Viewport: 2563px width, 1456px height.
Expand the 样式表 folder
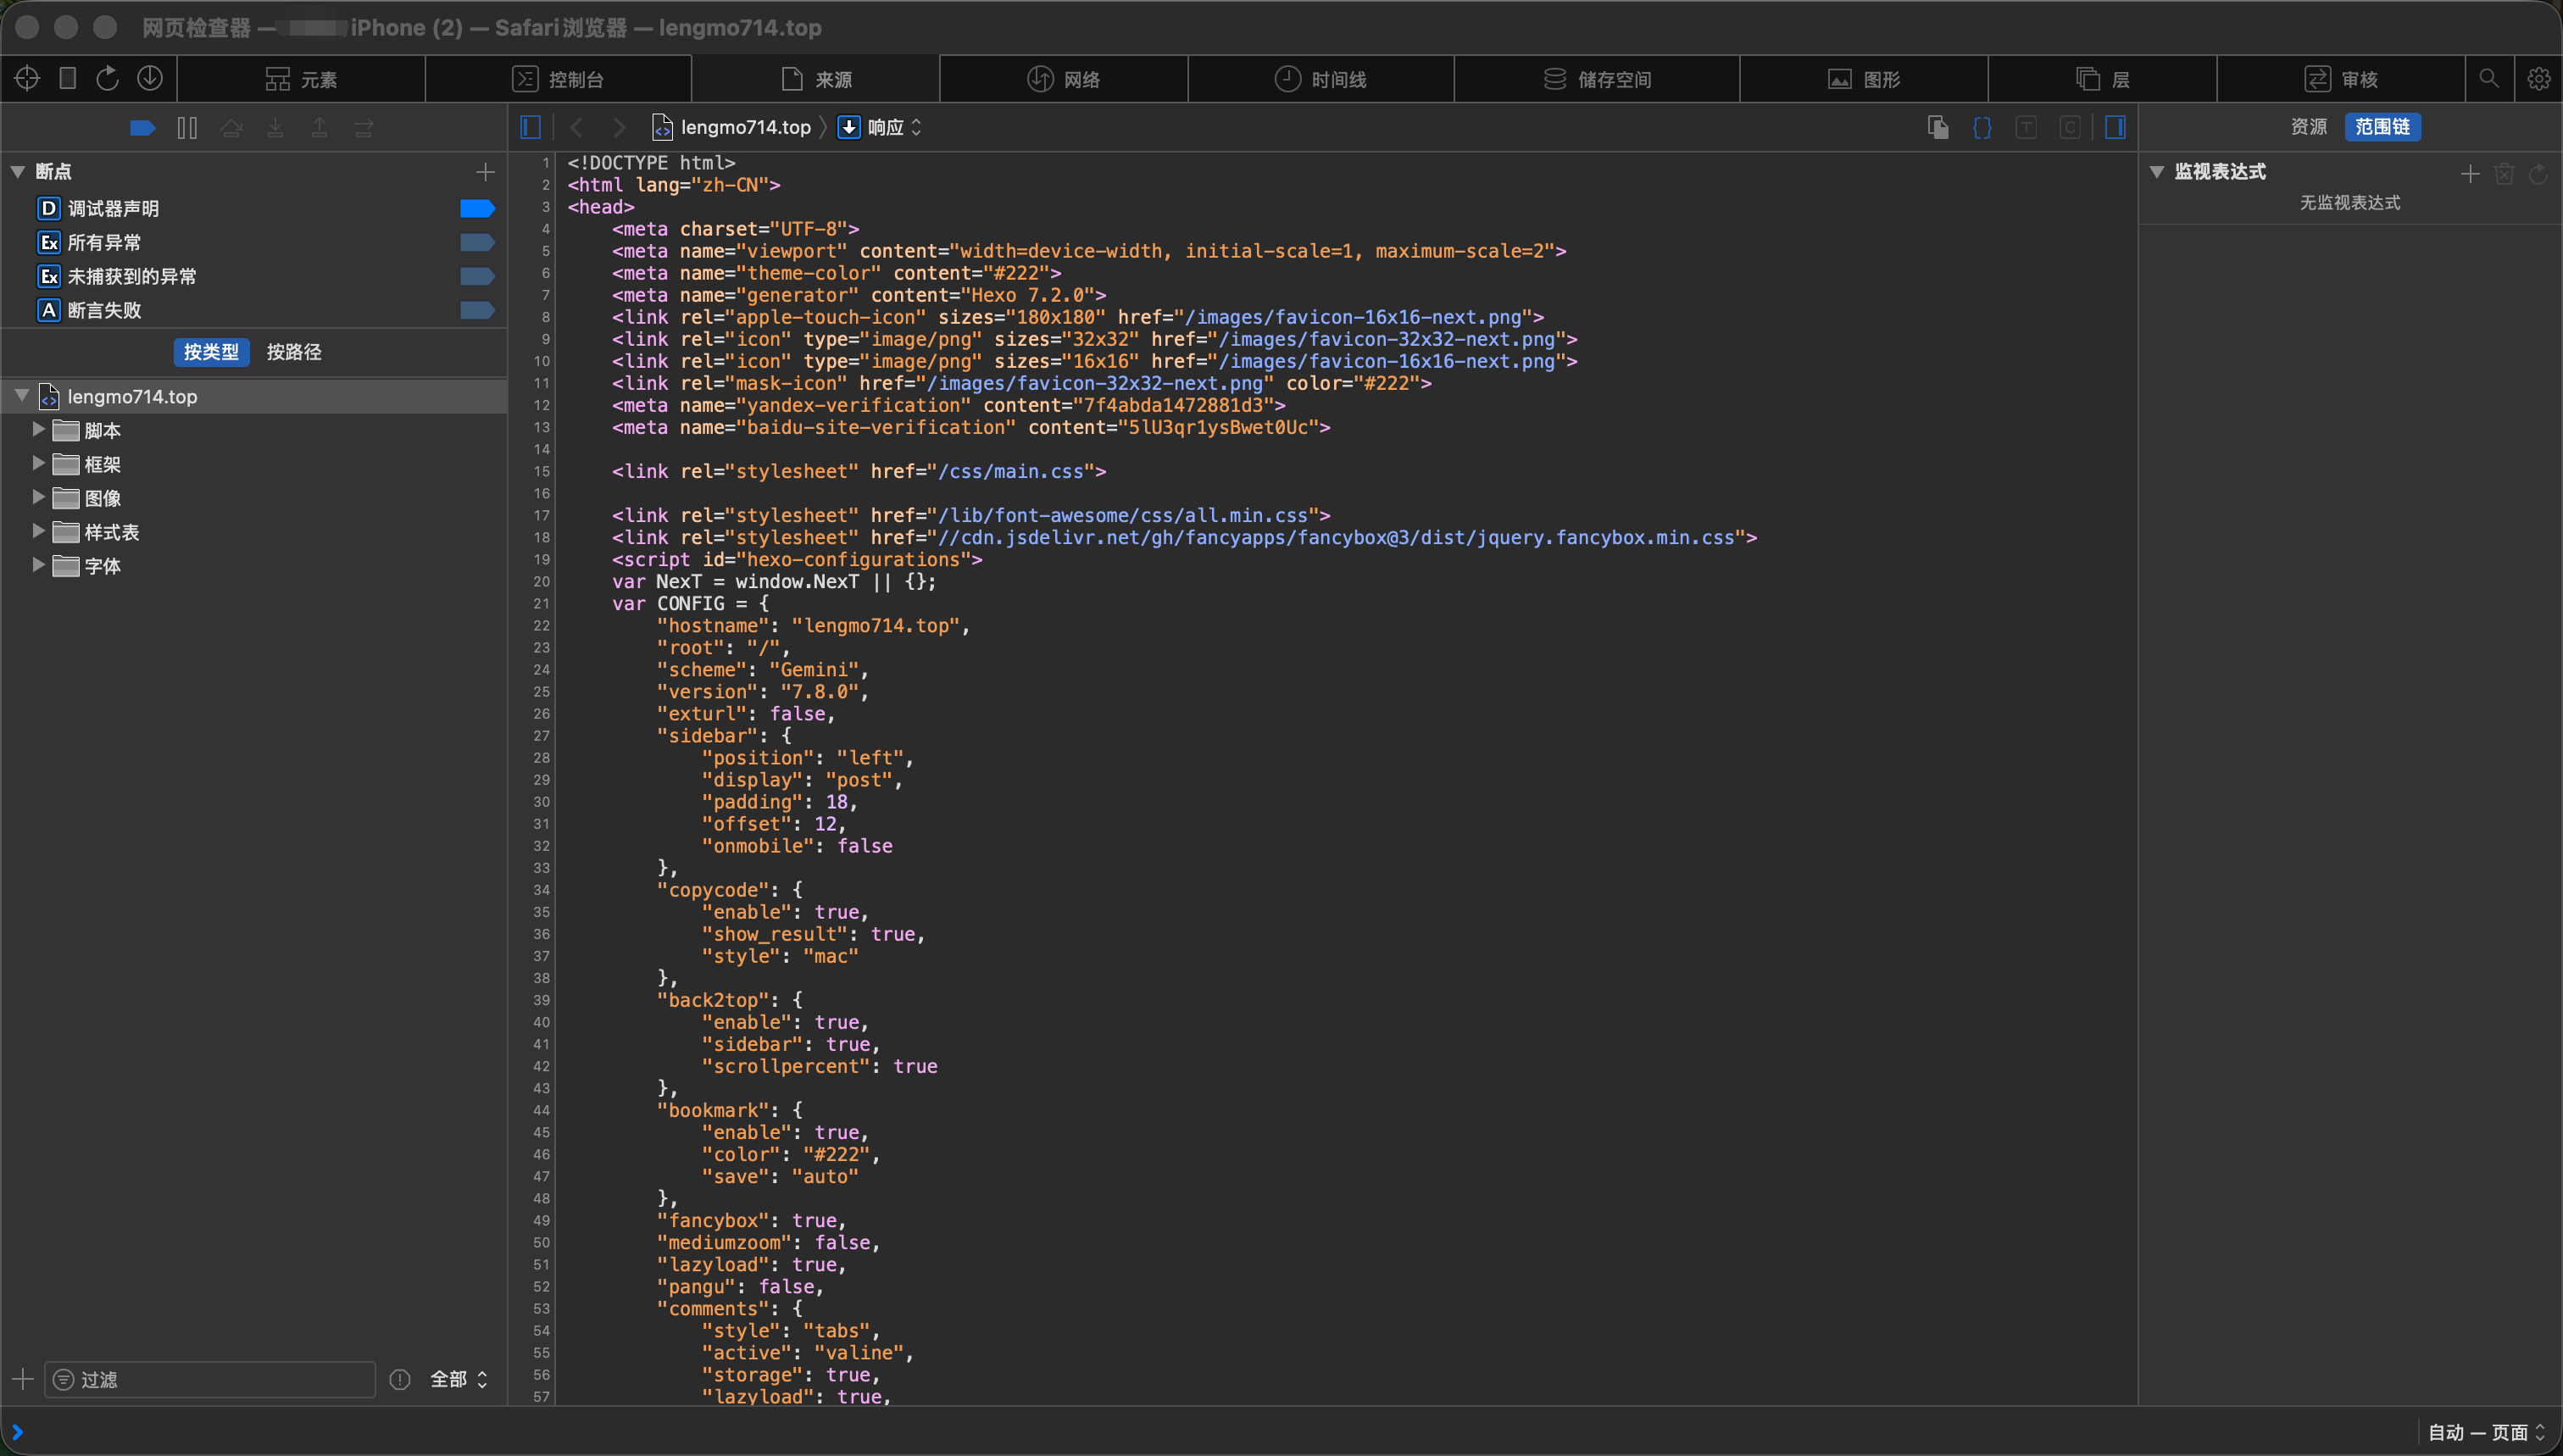[x=38, y=532]
